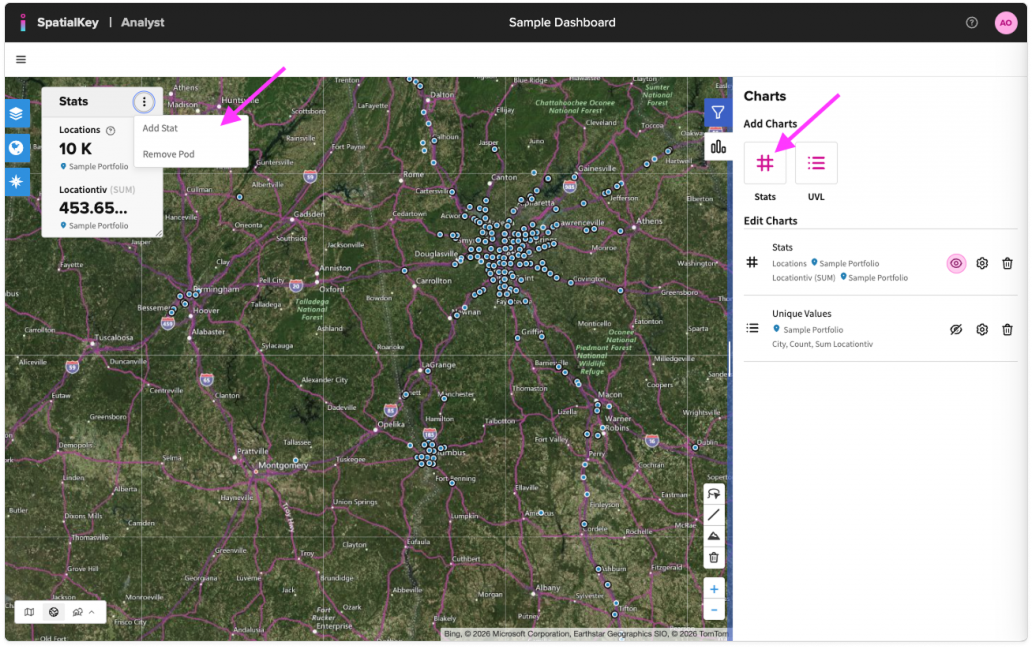Delete the Unique Values chart via its trash icon
Viewport: 1032px width, 648px height.
click(1009, 328)
